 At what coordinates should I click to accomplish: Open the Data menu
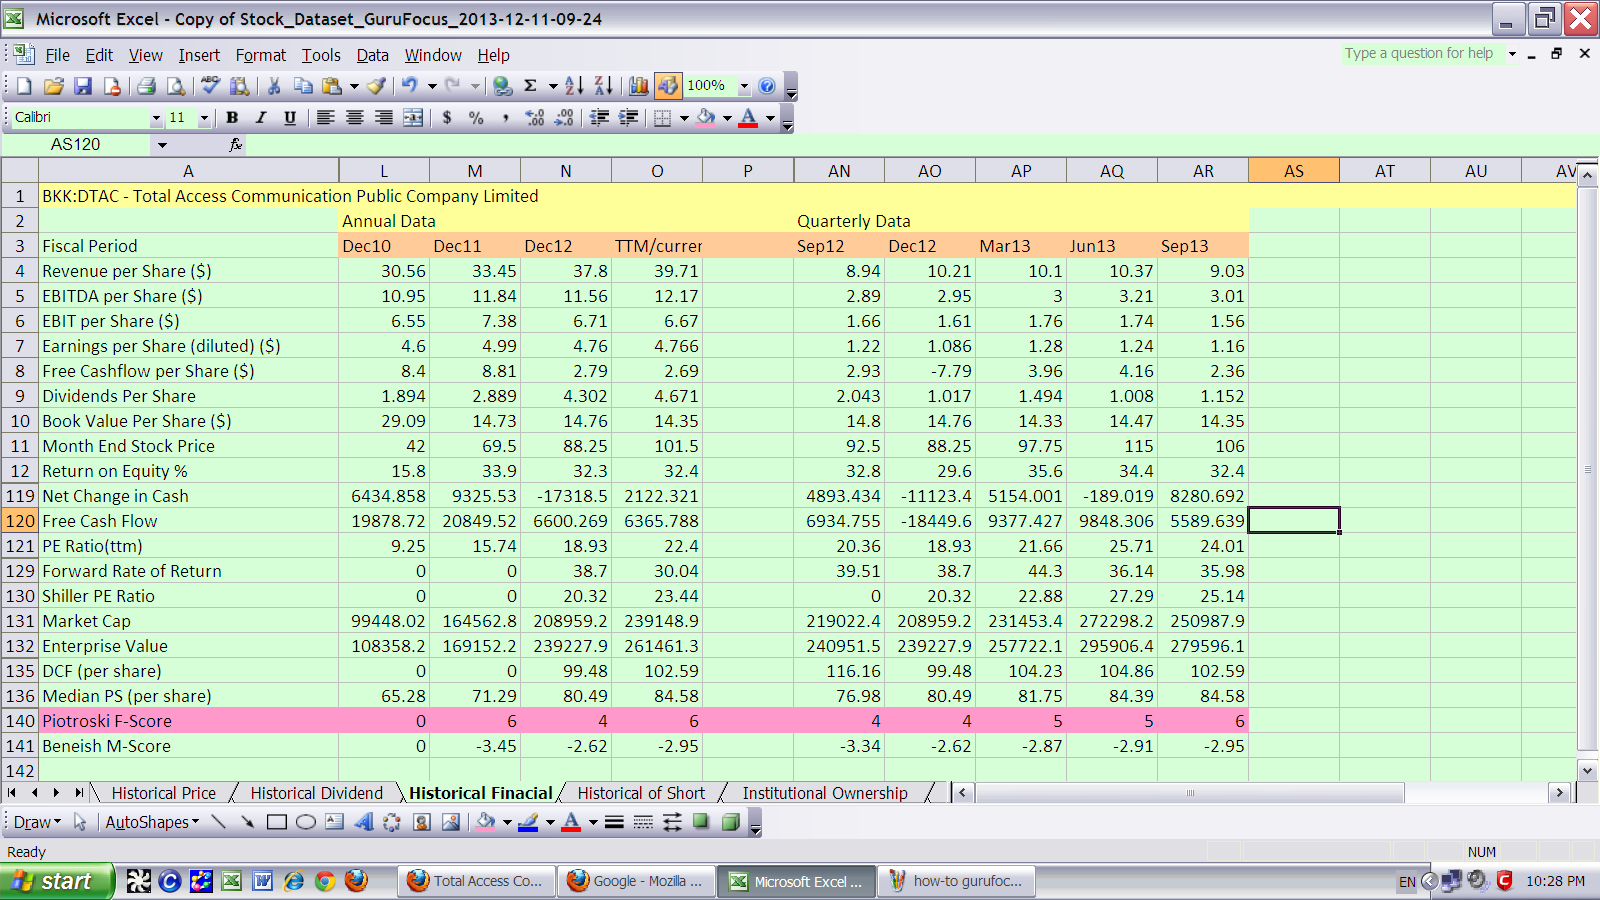pos(372,55)
